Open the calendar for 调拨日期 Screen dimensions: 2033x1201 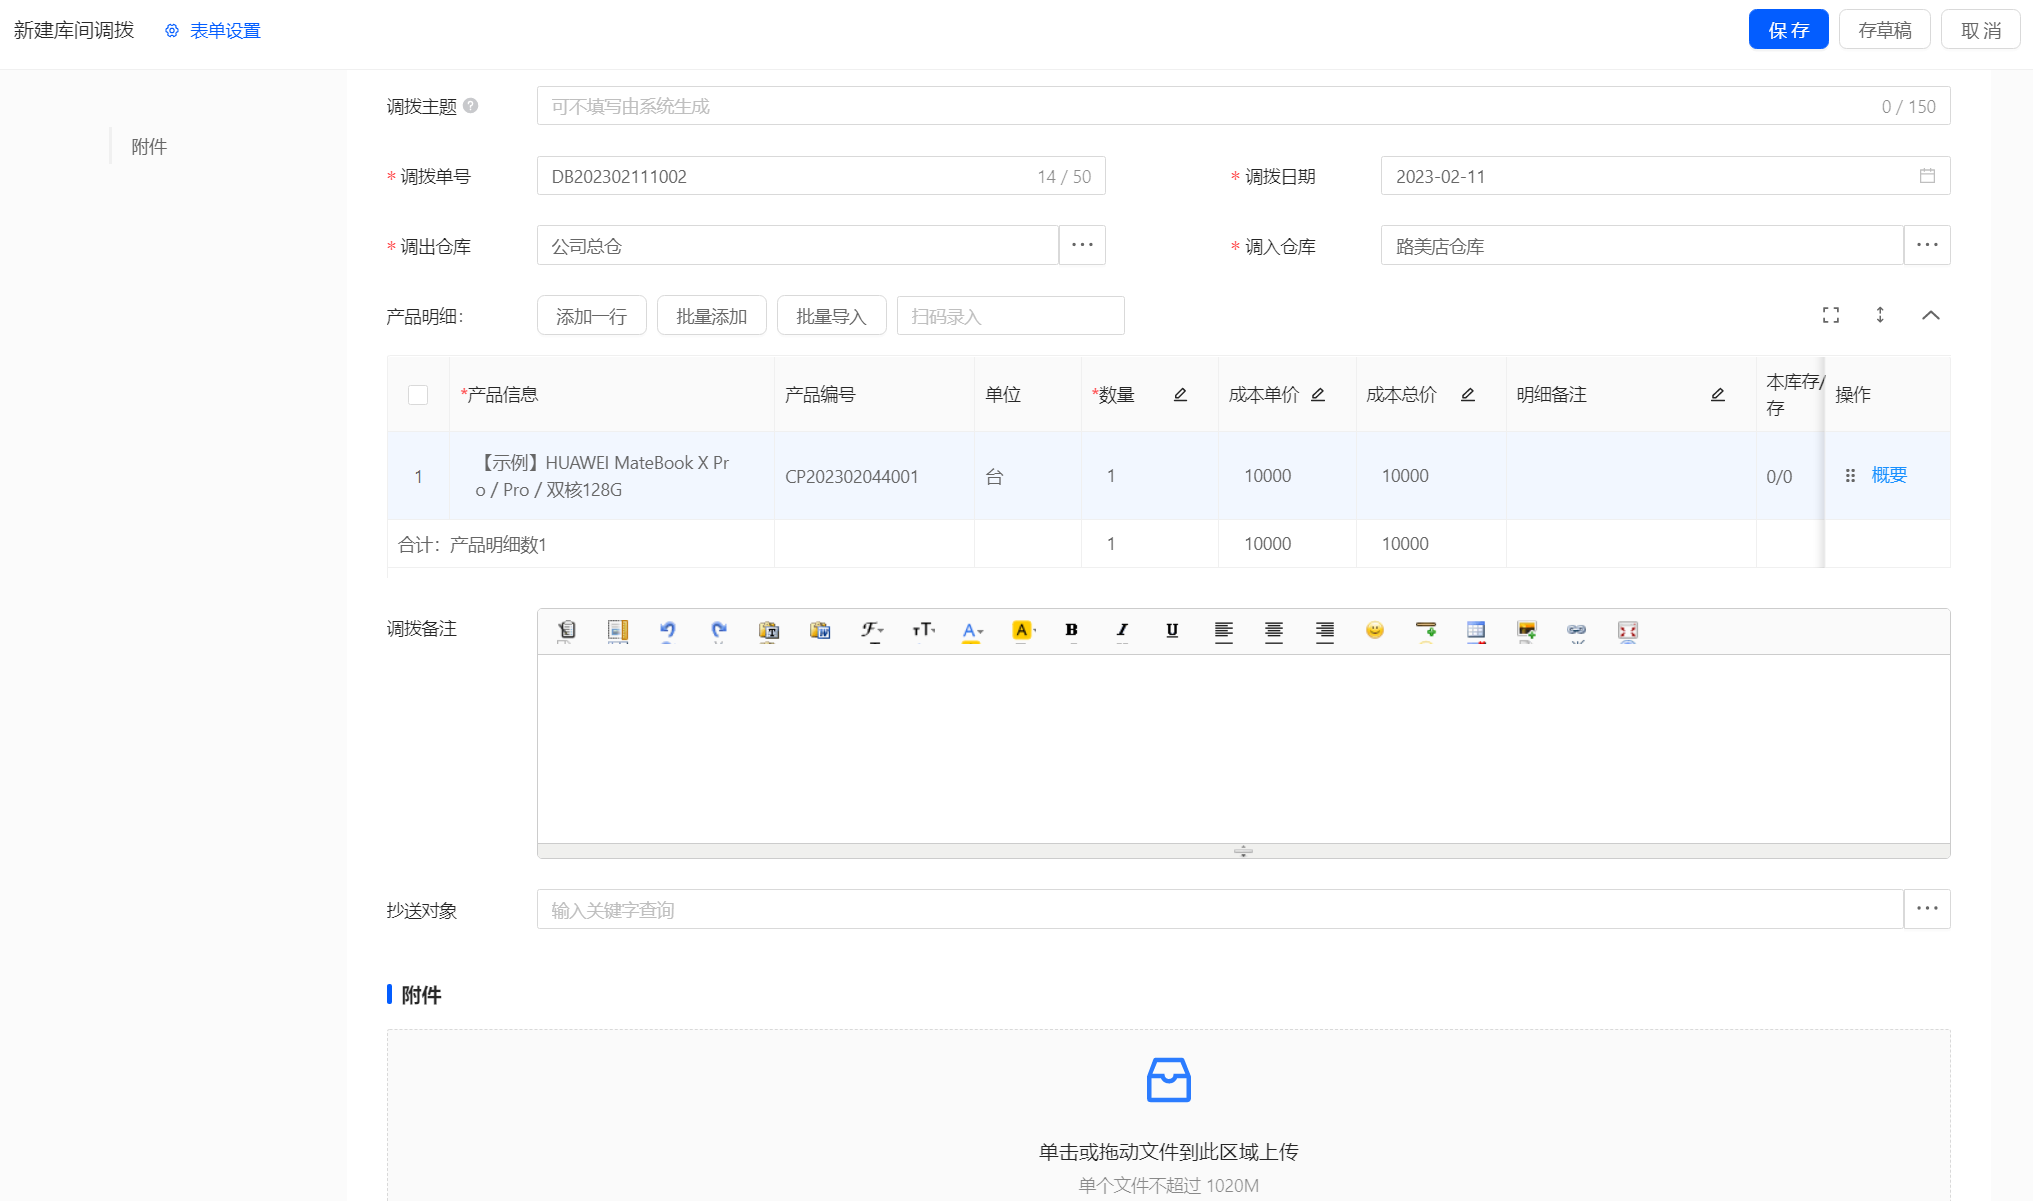click(x=1927, y=176)
